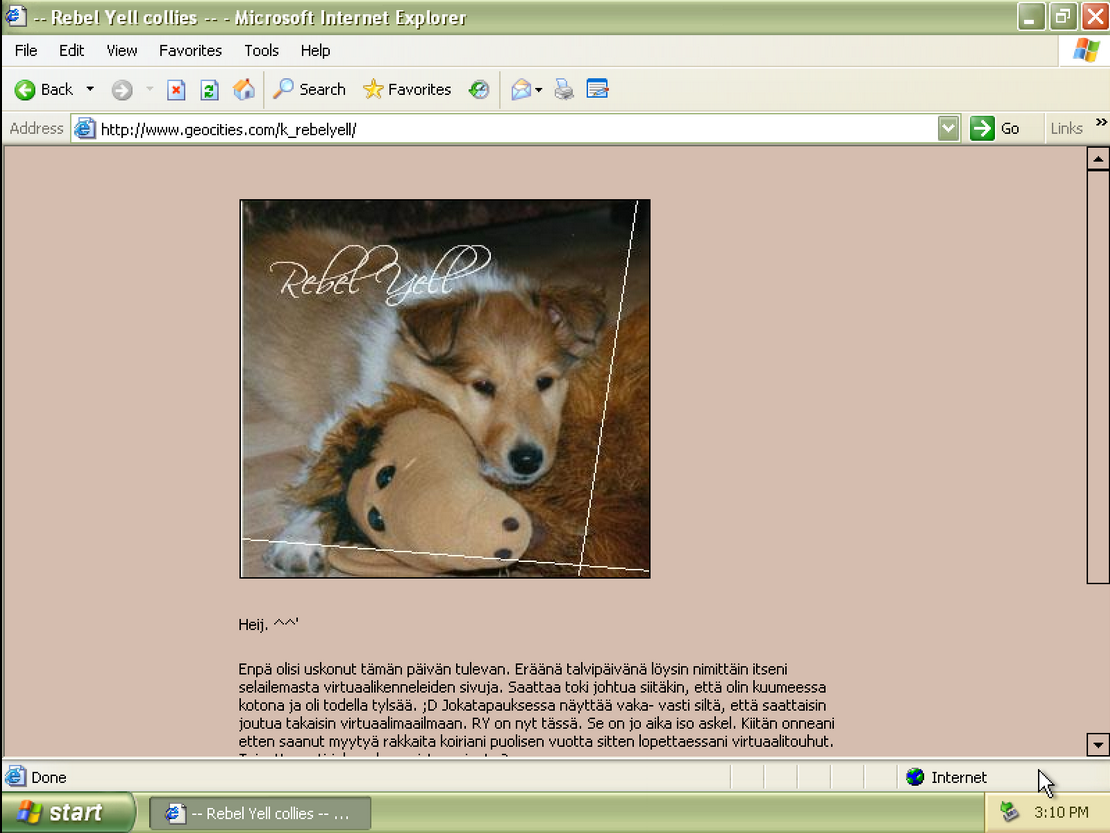Image resolution: width=1110 pixels, height=833 pixels.
Task: Show browsing History
Action: click(479, 90)
